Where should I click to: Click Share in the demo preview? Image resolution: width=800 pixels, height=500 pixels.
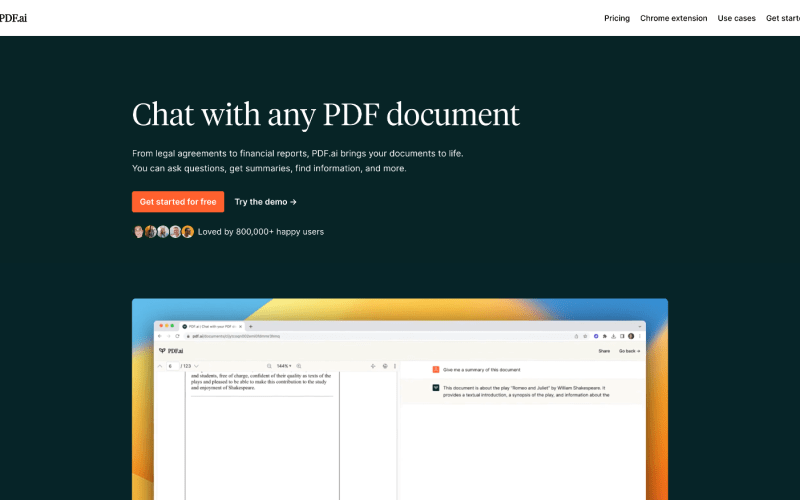(604, 351)
